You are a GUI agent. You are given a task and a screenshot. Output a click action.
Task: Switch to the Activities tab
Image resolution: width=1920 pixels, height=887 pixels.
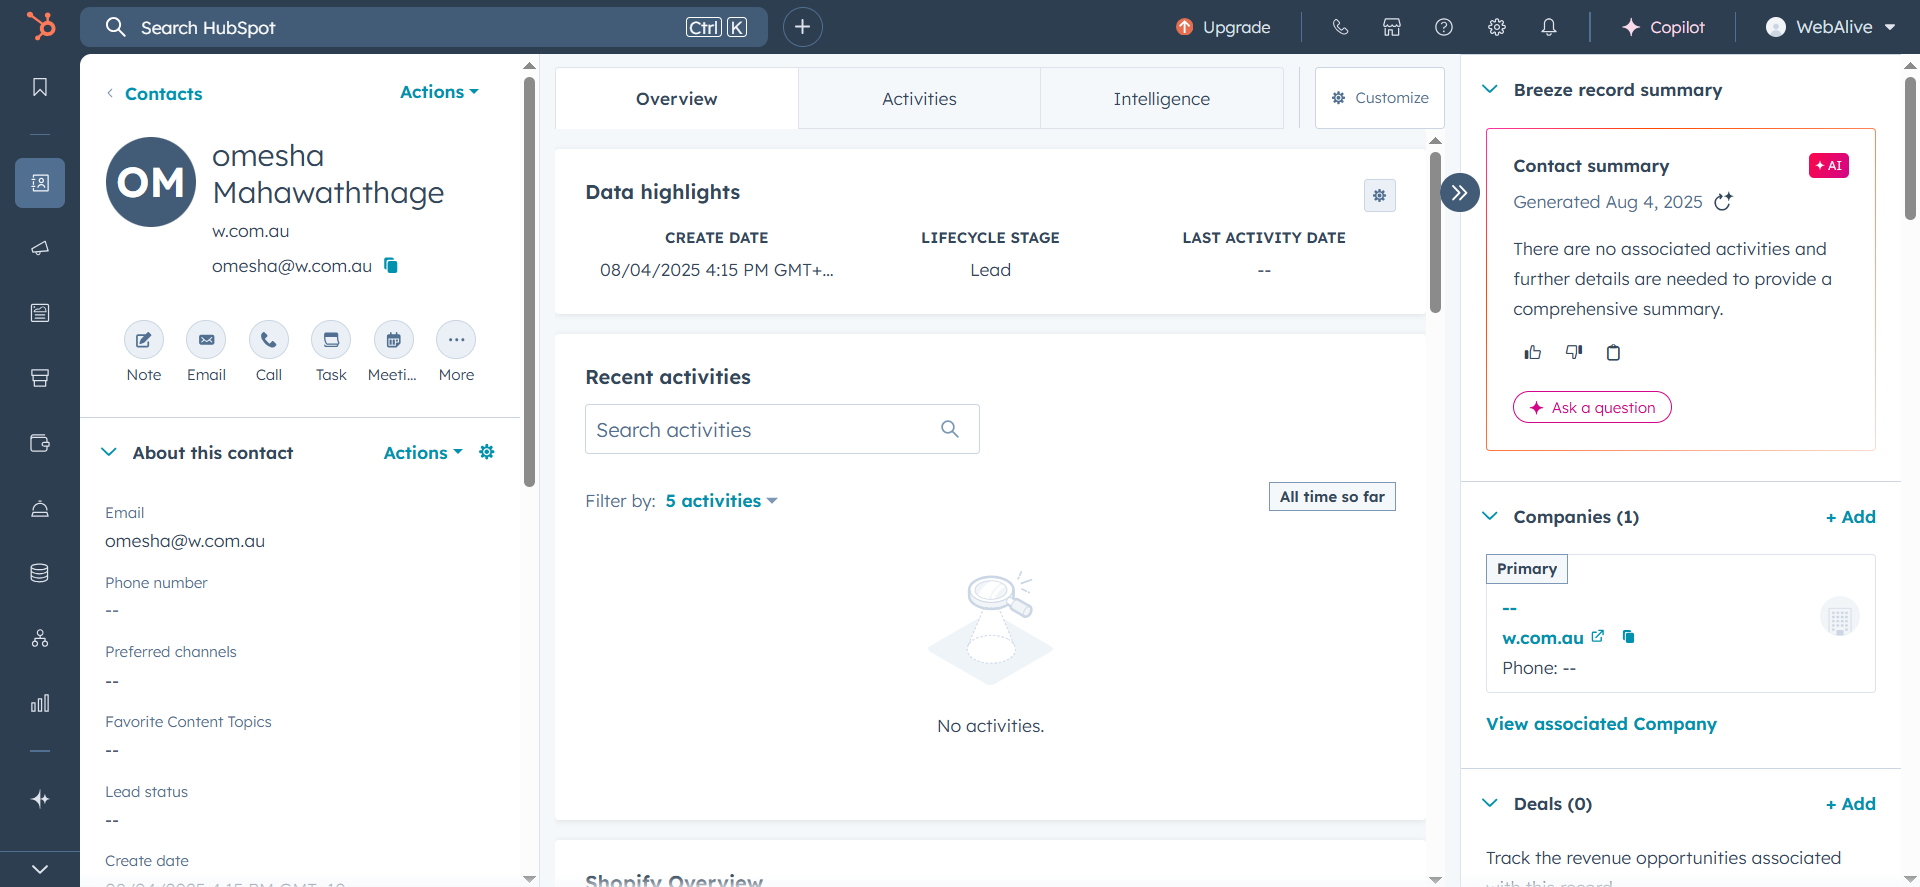[919, 99]
